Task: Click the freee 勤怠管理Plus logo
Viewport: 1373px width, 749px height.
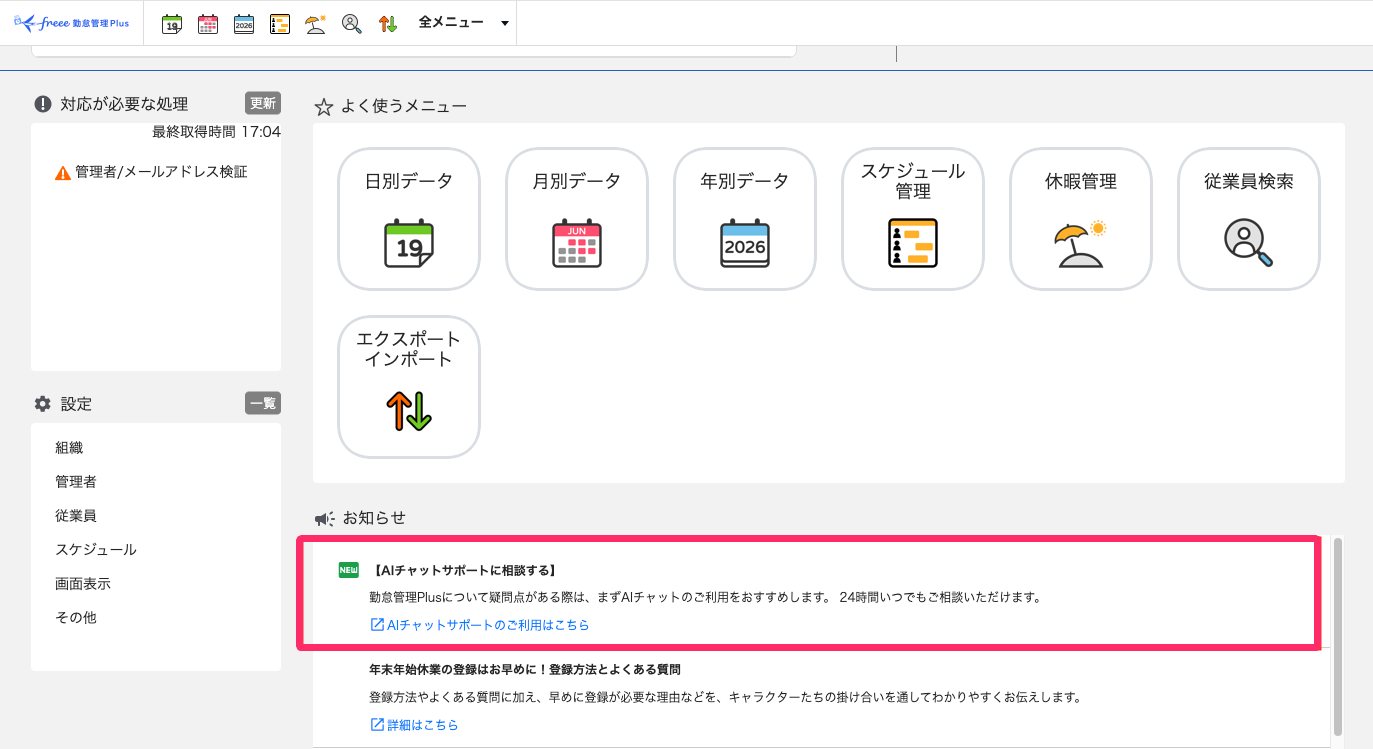Action: [72, 23]
